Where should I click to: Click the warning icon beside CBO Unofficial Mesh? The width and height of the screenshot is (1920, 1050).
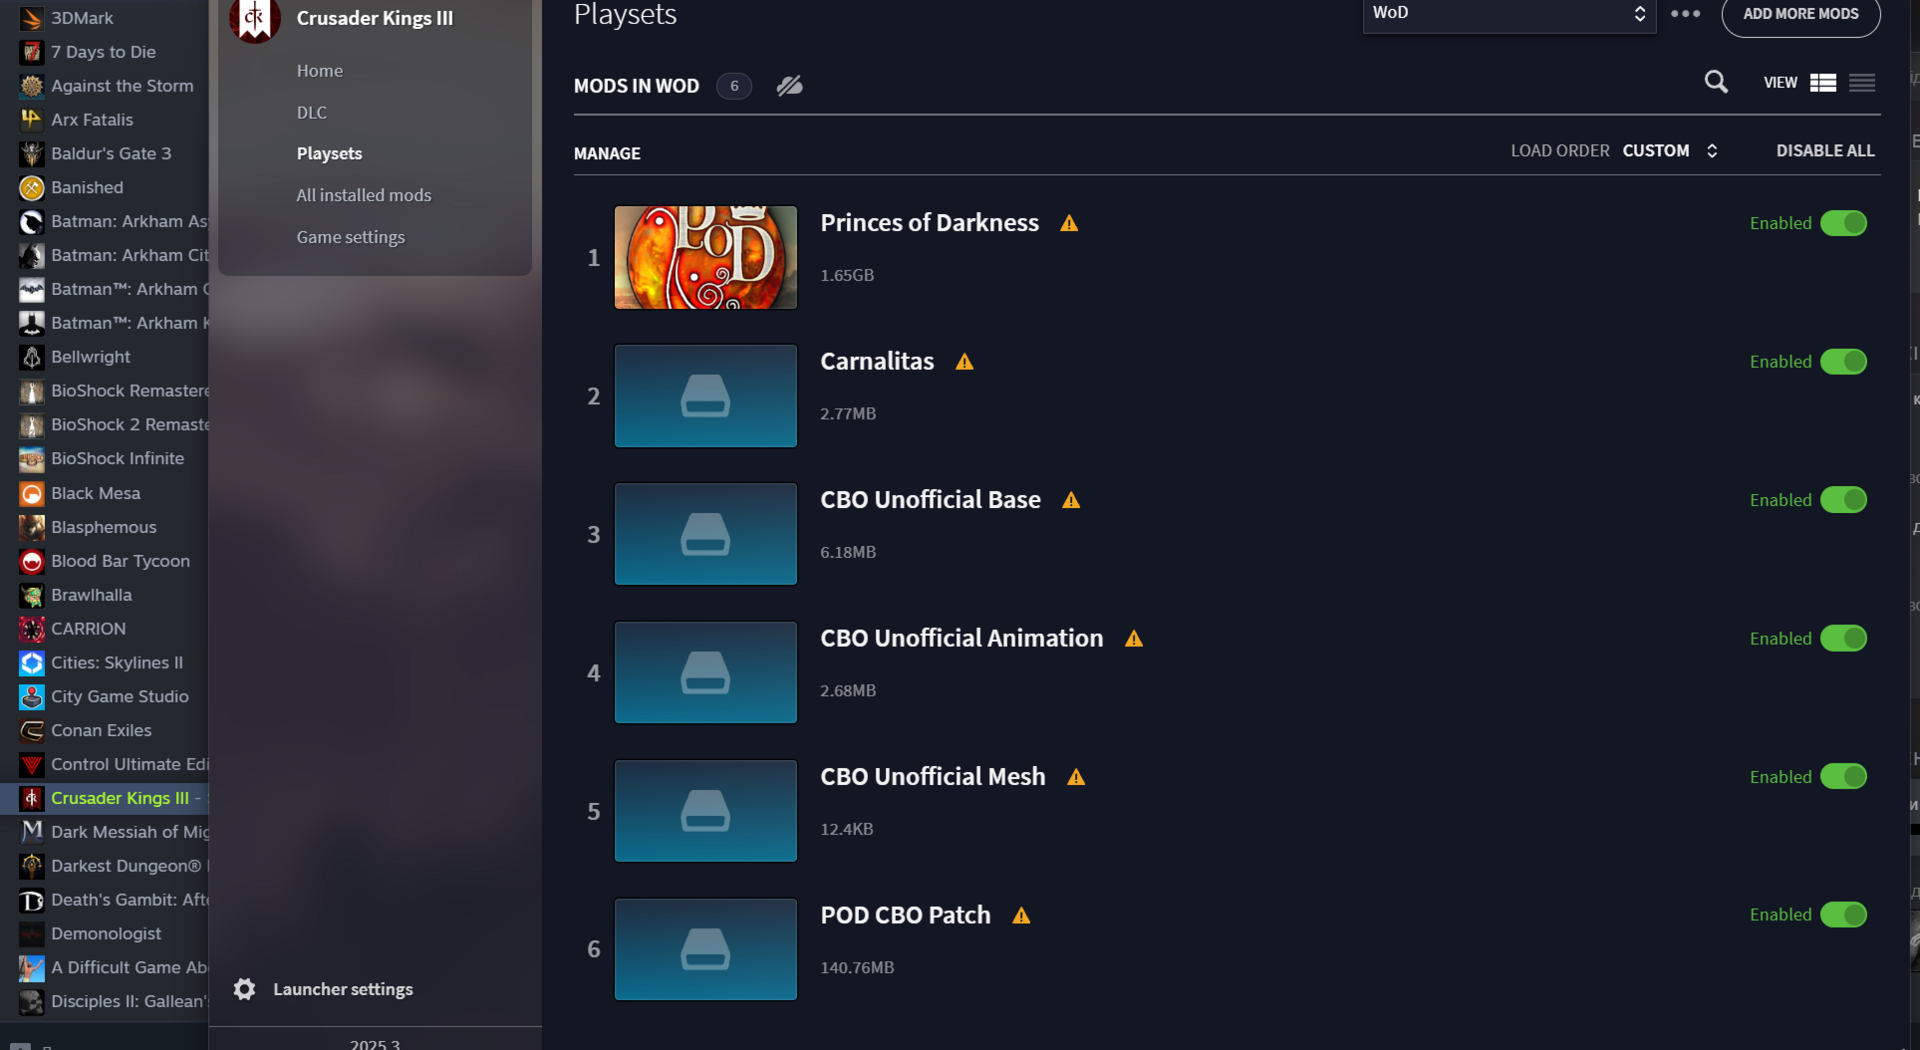click(x=1076, y=777)
